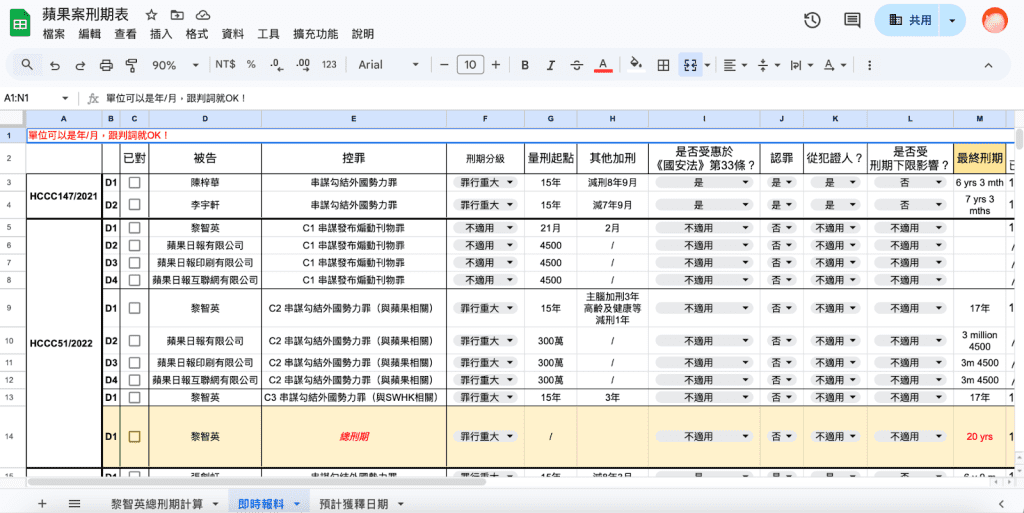Open the fill color picker
Image resolution: width=1024 pixels, height=513 pixels.
coord(634,65)
